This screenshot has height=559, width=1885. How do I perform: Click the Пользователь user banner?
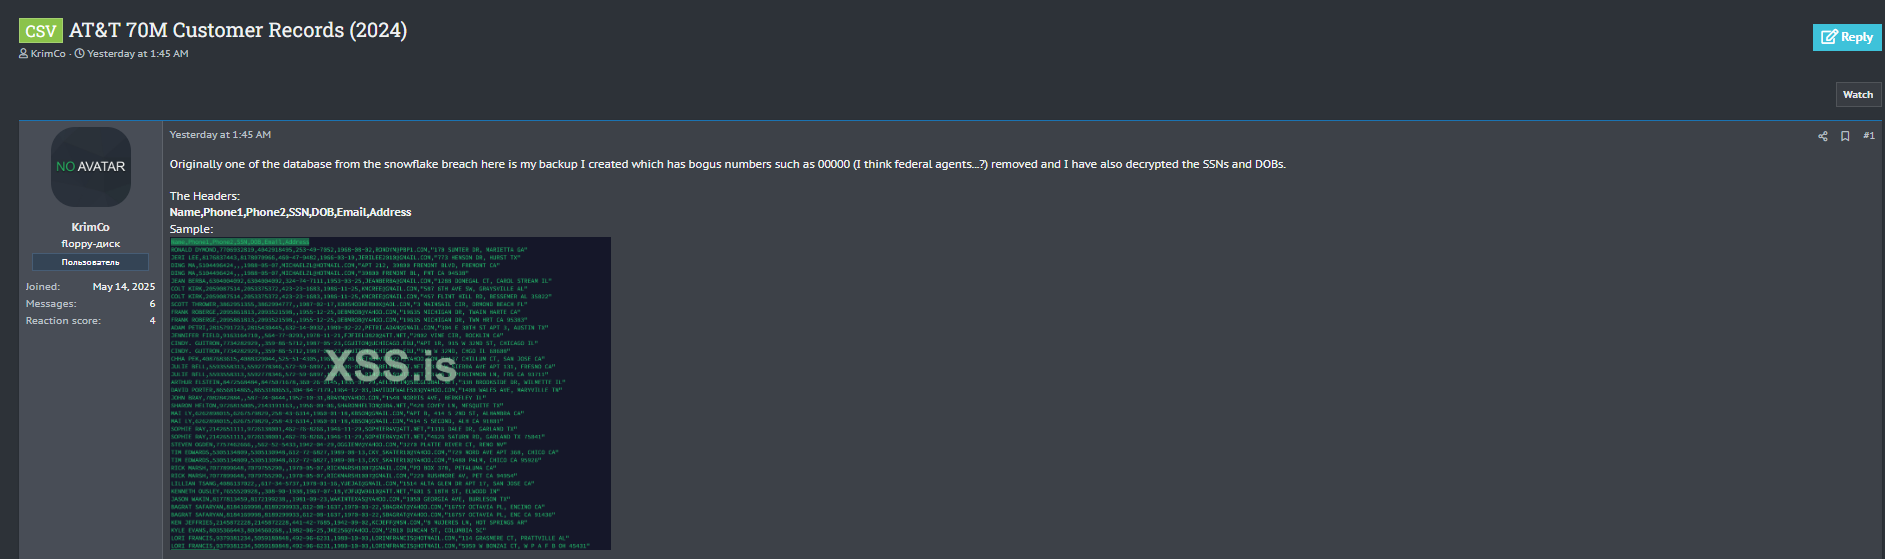90,262
